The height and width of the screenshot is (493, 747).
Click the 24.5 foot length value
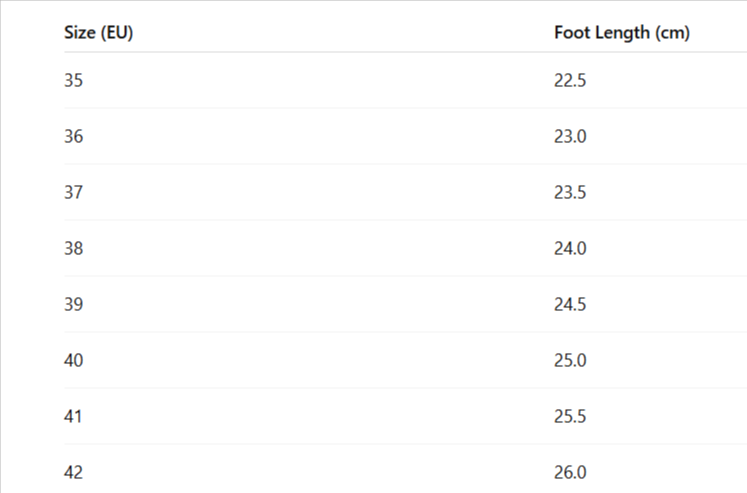point(570,304)
